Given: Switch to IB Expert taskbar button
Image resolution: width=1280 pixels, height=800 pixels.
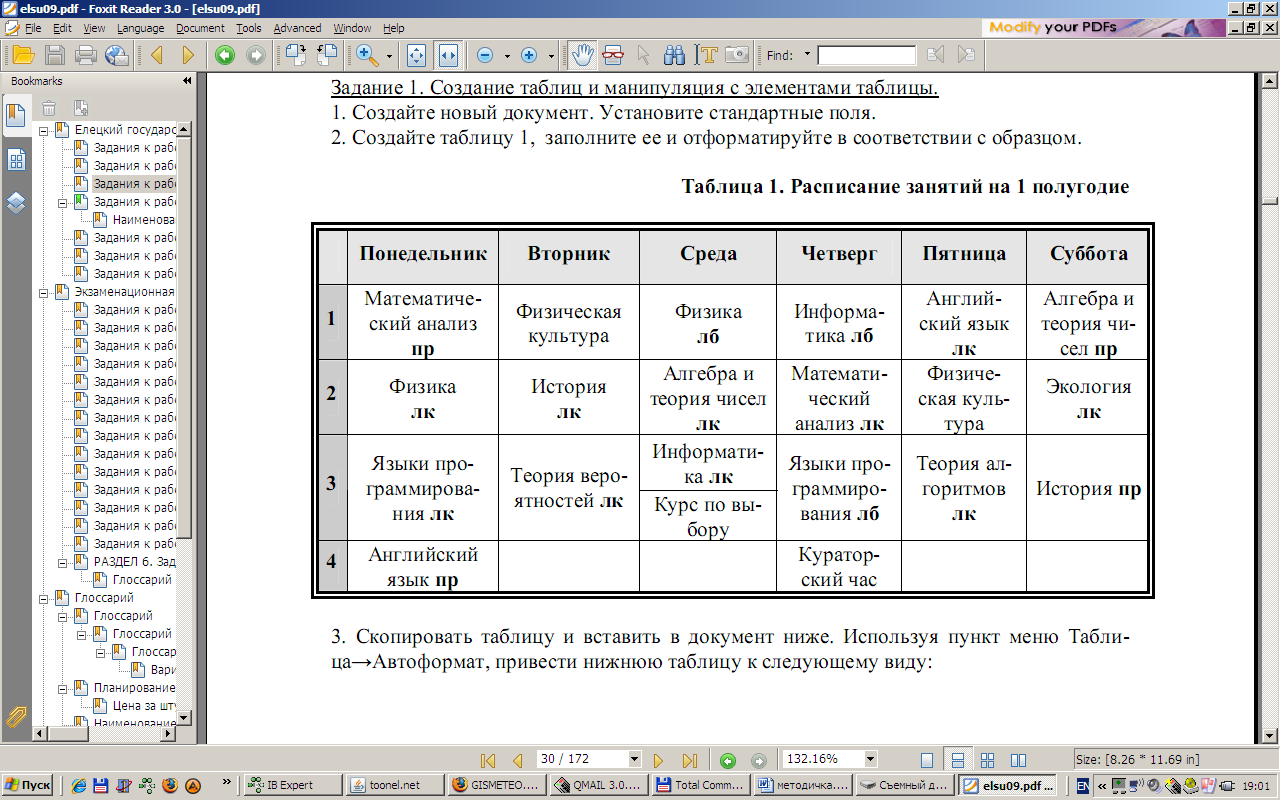Looking at the screenshot, I should 292,785.
